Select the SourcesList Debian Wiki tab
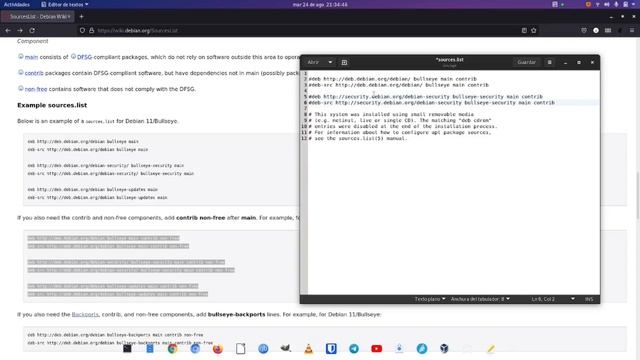This screenshot has height=360, width=640. tap(37, 17)
